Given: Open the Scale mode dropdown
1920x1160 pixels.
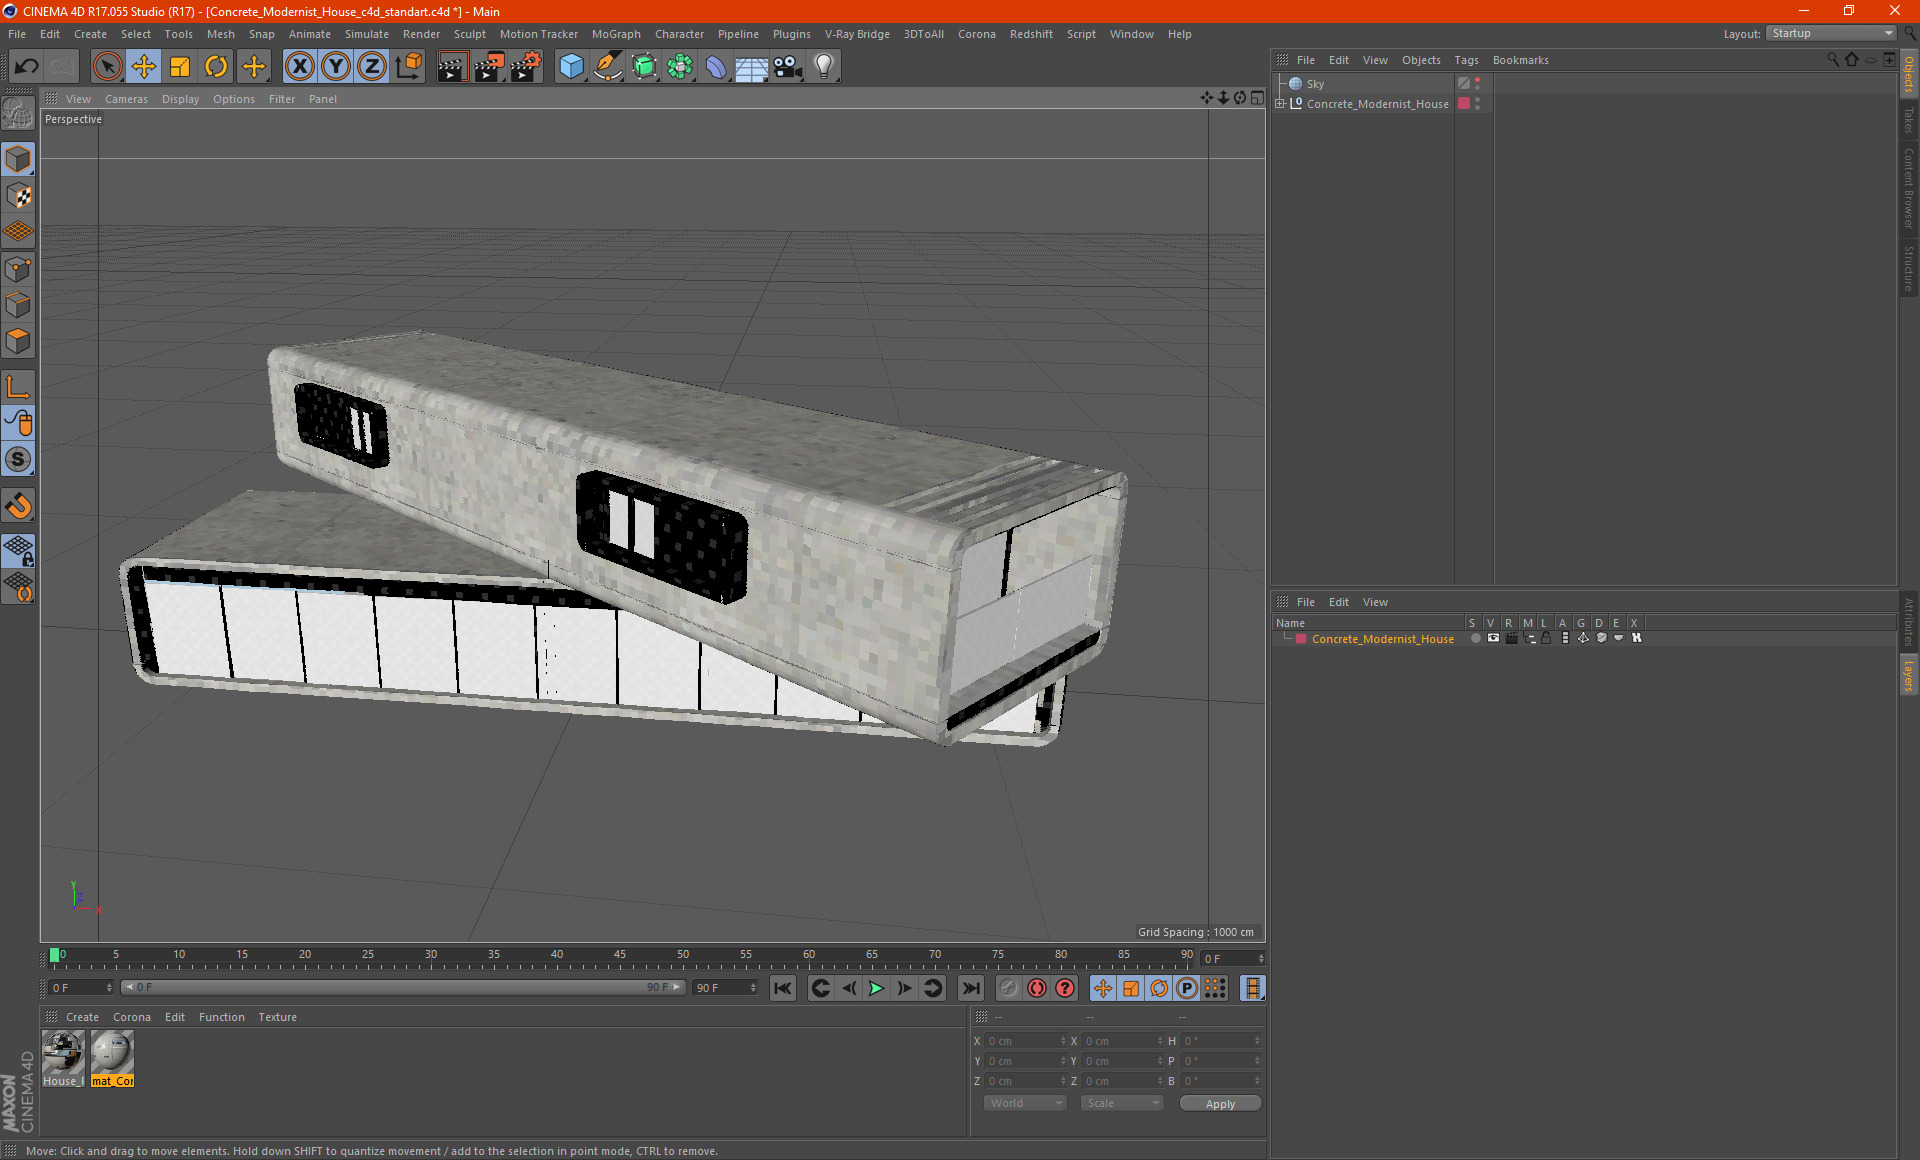Looking at the screenshot, I should tap(1122, 1103).
